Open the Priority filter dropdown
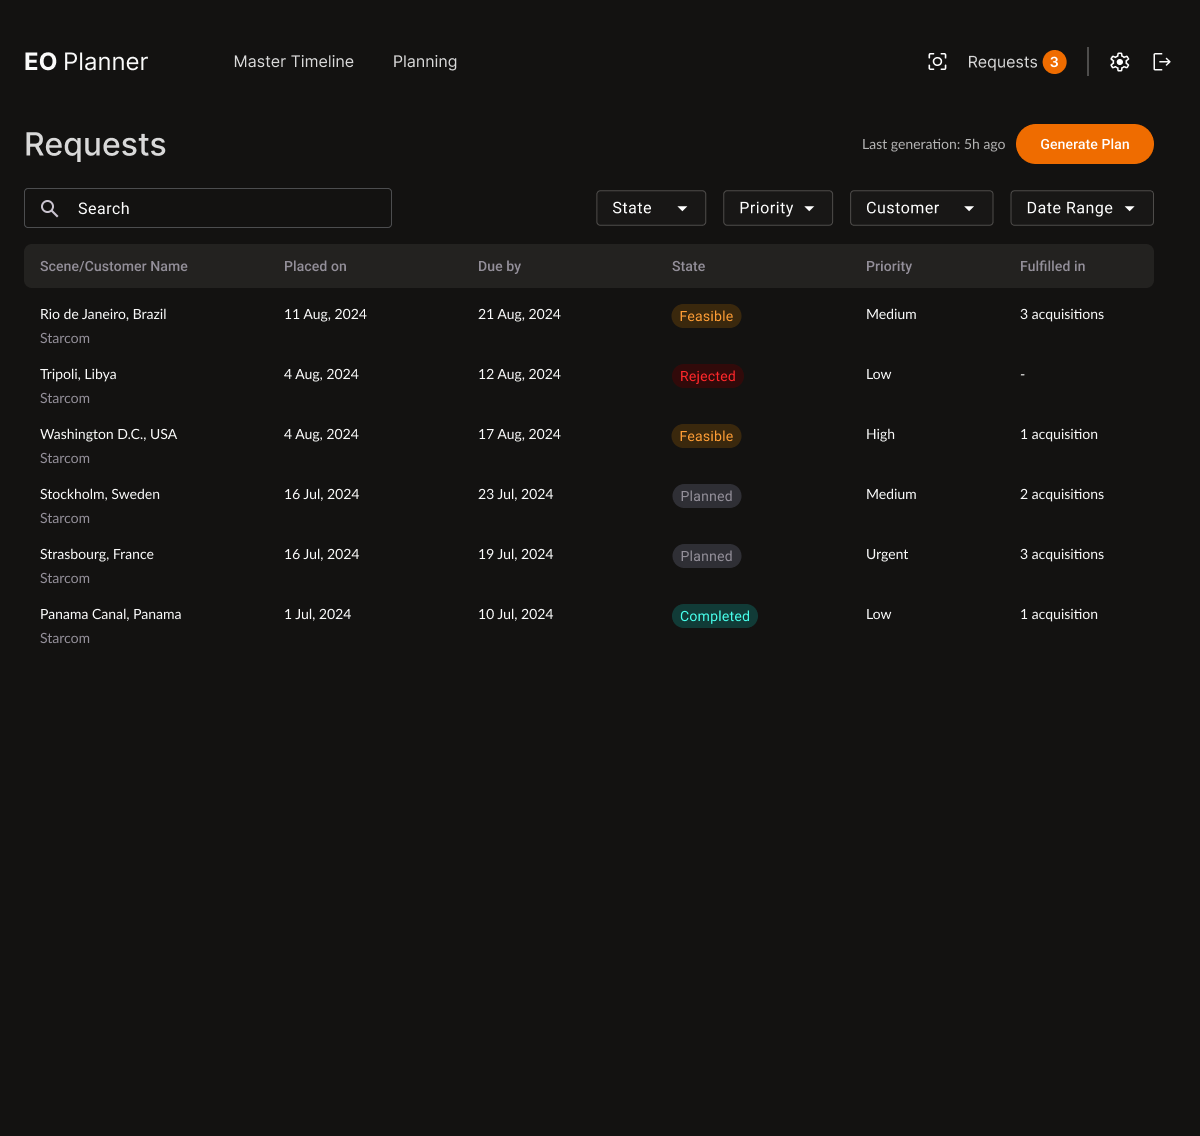Viewport: 1200px width, 1136px height. [778, 208]
